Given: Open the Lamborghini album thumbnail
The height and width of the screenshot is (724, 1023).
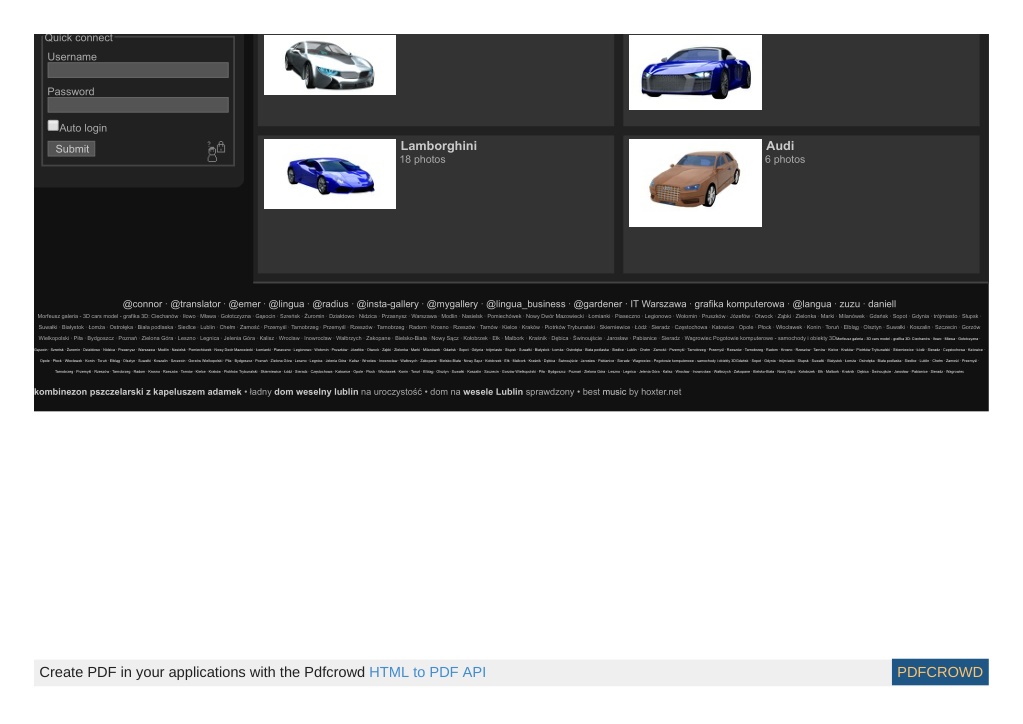Looking at the screenshot, I should point(329,174).
